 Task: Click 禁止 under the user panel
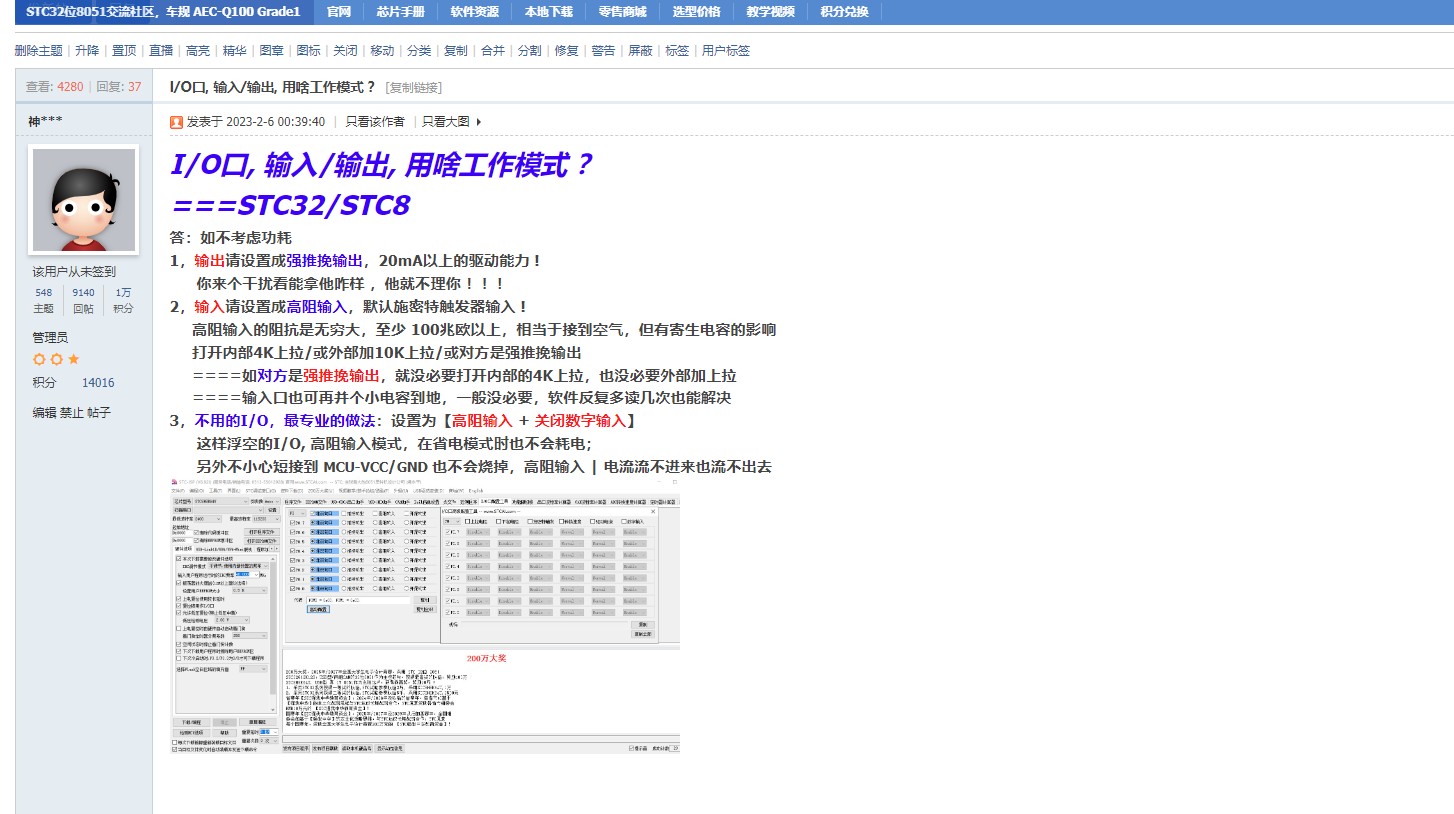[72, 412]
